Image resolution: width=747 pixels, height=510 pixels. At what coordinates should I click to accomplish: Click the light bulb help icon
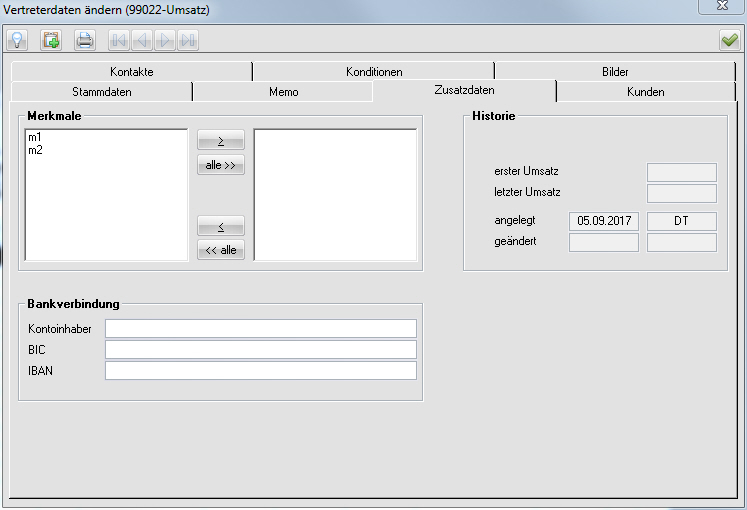pos(17,40)
